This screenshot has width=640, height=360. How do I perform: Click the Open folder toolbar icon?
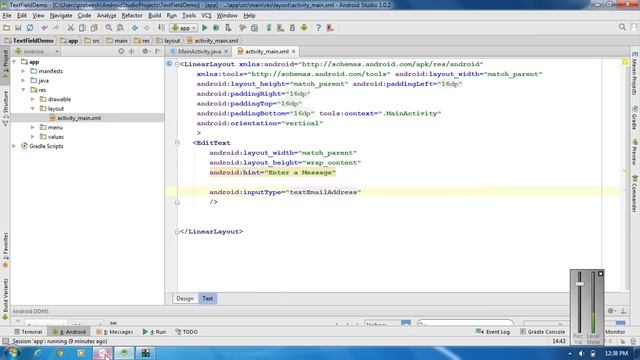coord(7,28)
